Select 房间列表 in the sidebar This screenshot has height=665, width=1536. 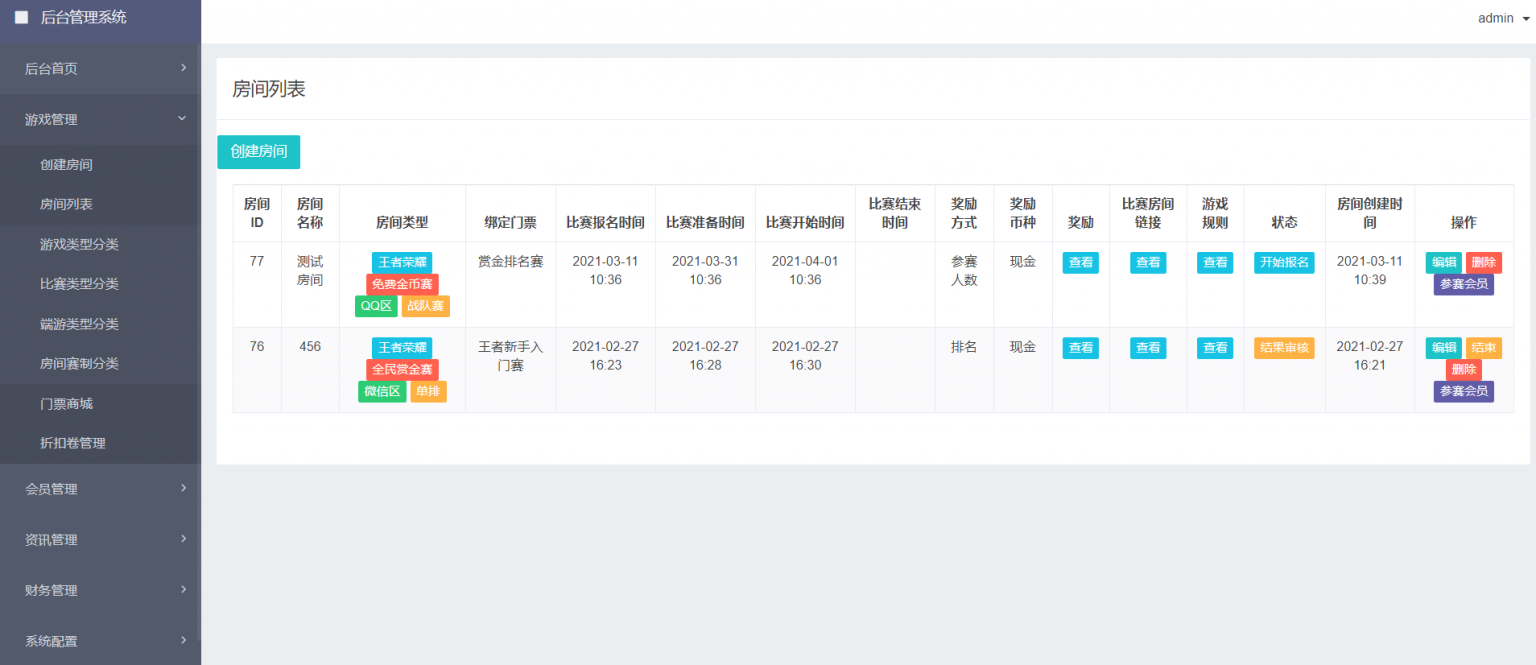tap(66, 204)
